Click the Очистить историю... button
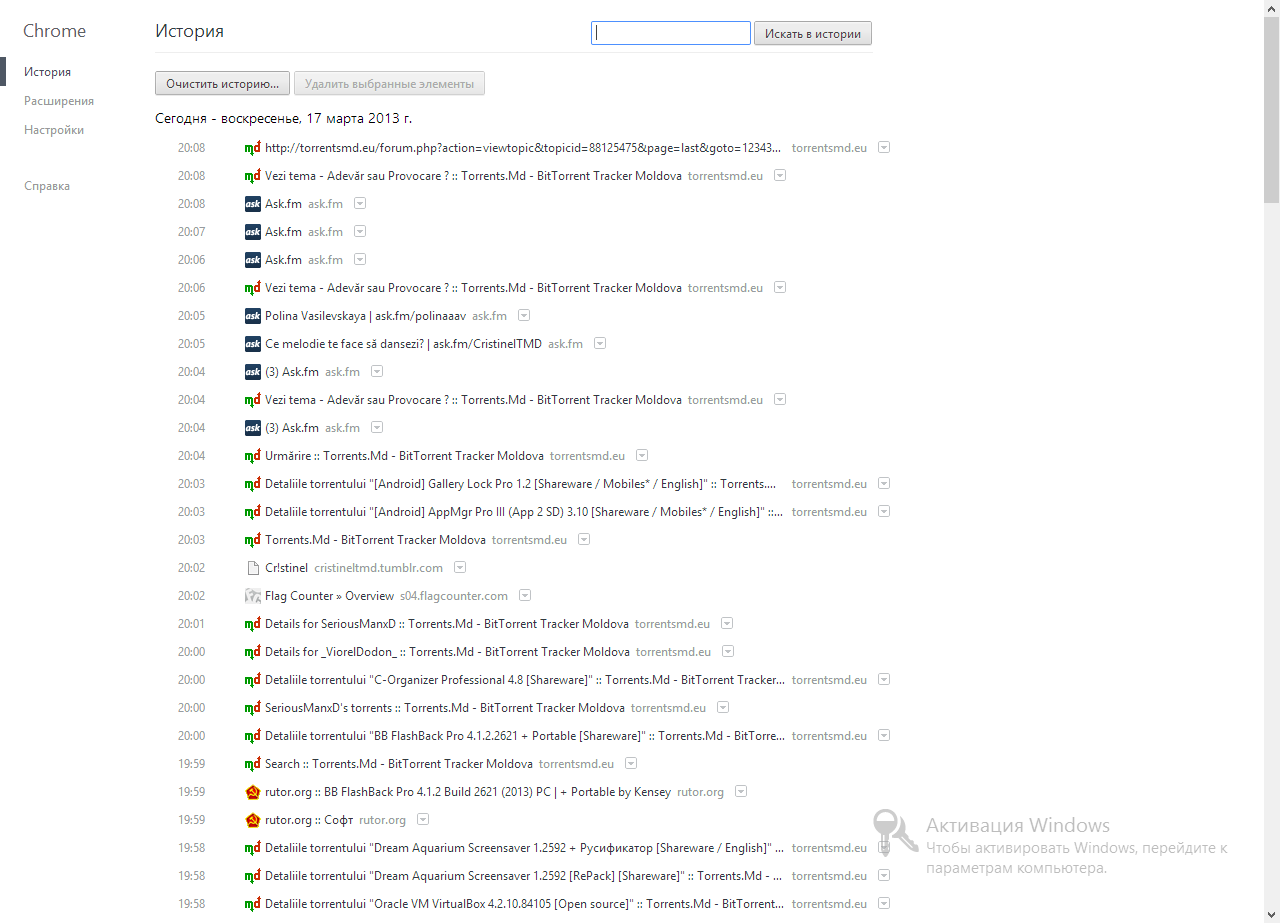This screenshot has width=1280, height=923. pyautogui.click(x=223, y=84)
